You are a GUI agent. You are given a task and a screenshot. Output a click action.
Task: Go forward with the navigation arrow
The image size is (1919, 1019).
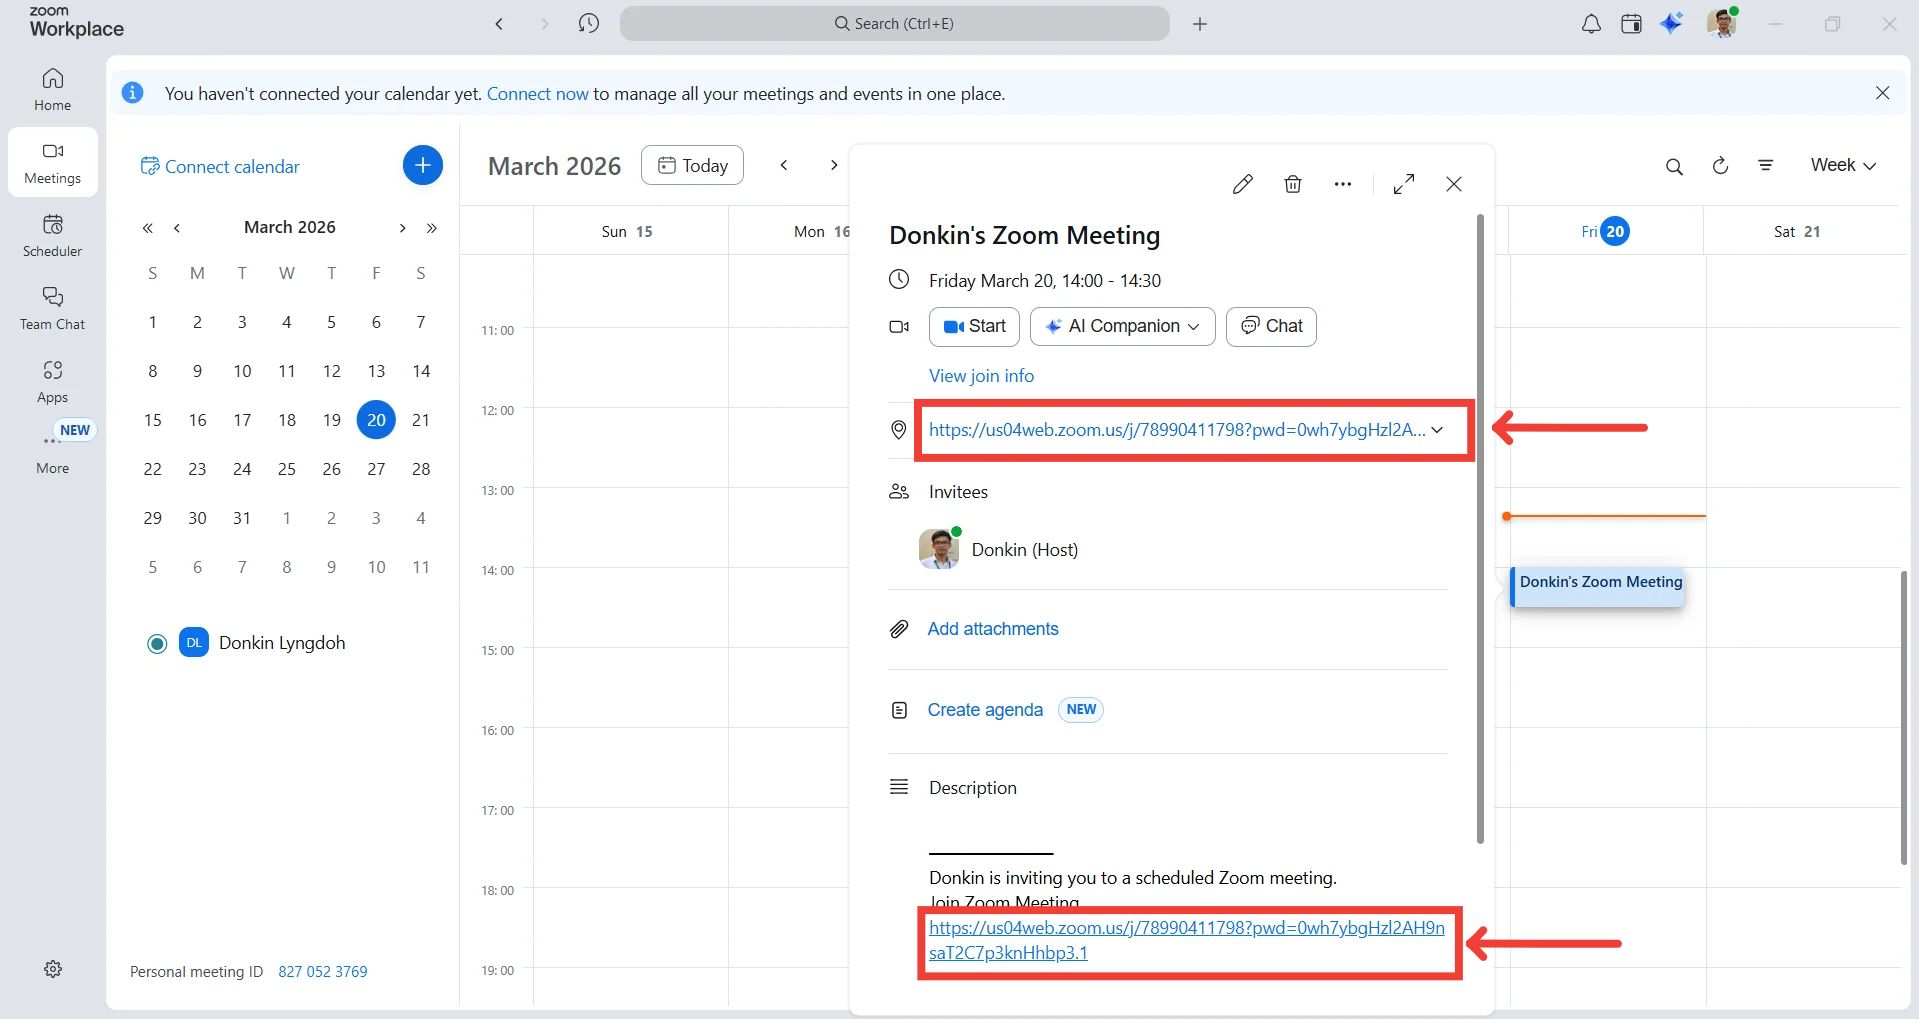point(544,24)
